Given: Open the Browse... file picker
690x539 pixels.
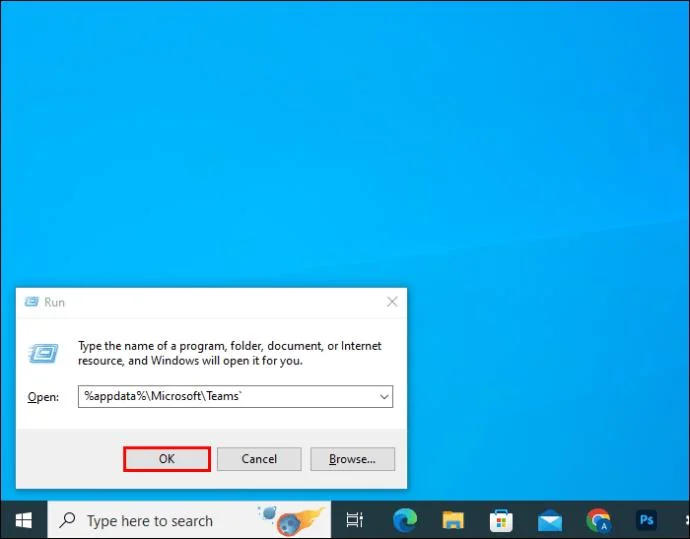Looking at the screenshot, I should click(352, 459).
